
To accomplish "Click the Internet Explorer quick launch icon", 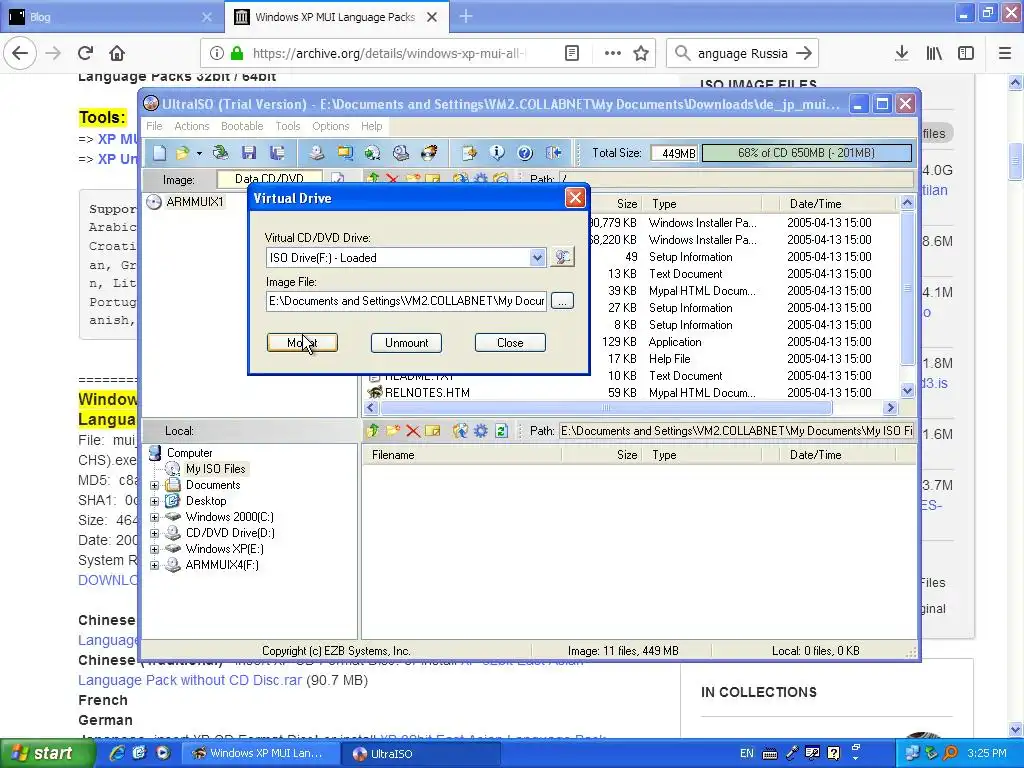I will [116, 754].
